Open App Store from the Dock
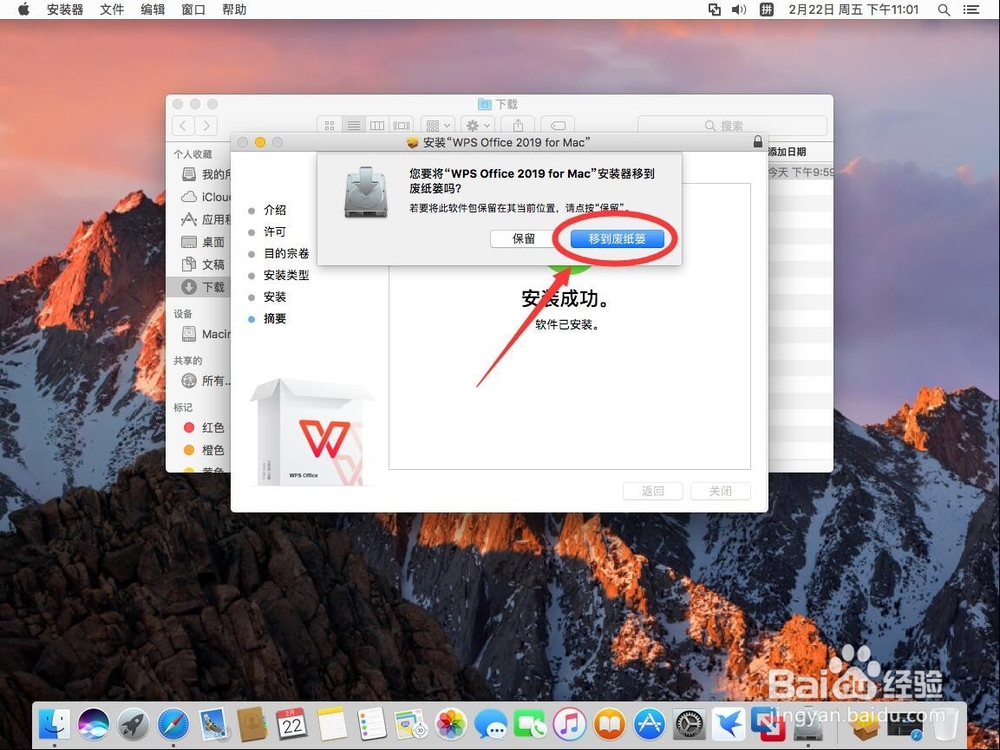Viewport: 1000px width, 750px height. [649, 724]
